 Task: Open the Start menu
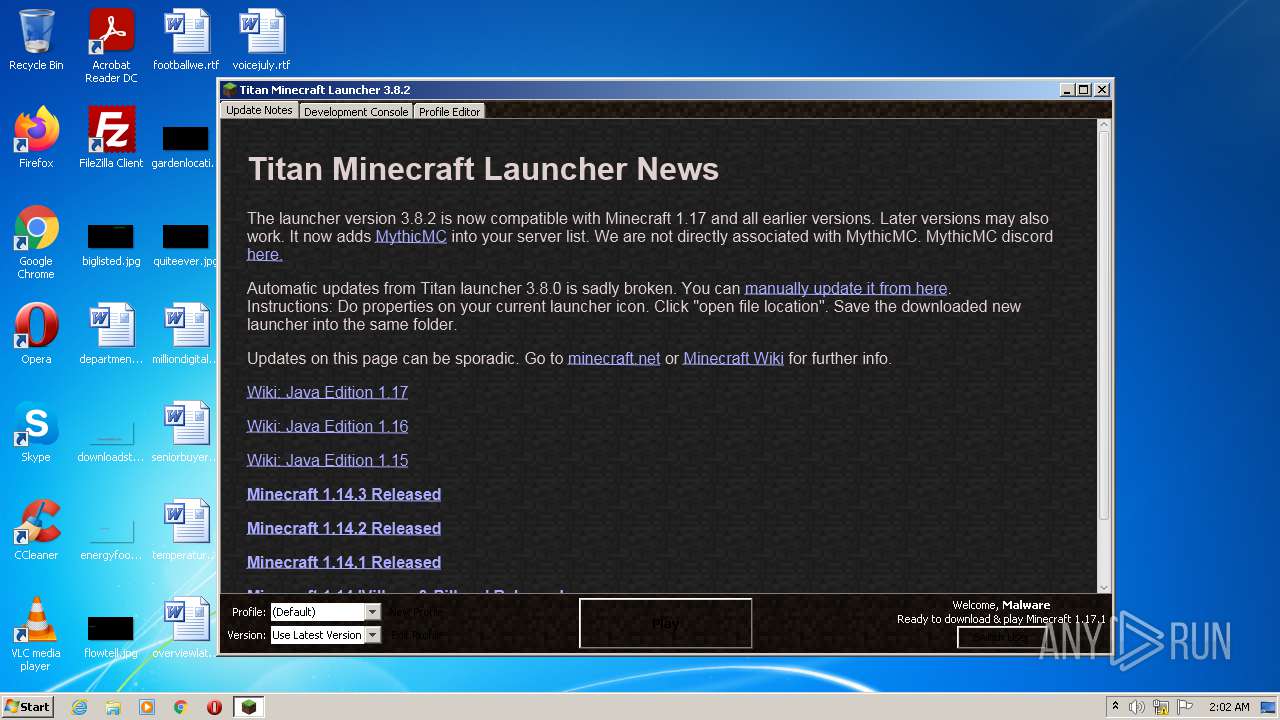[27, 707]
